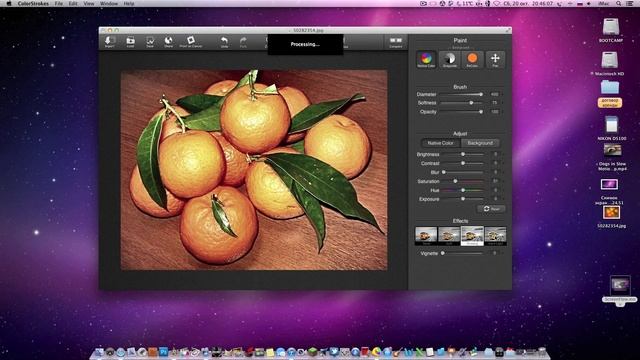Click the Reset button

pyautogui.click(x=491, y=209)
